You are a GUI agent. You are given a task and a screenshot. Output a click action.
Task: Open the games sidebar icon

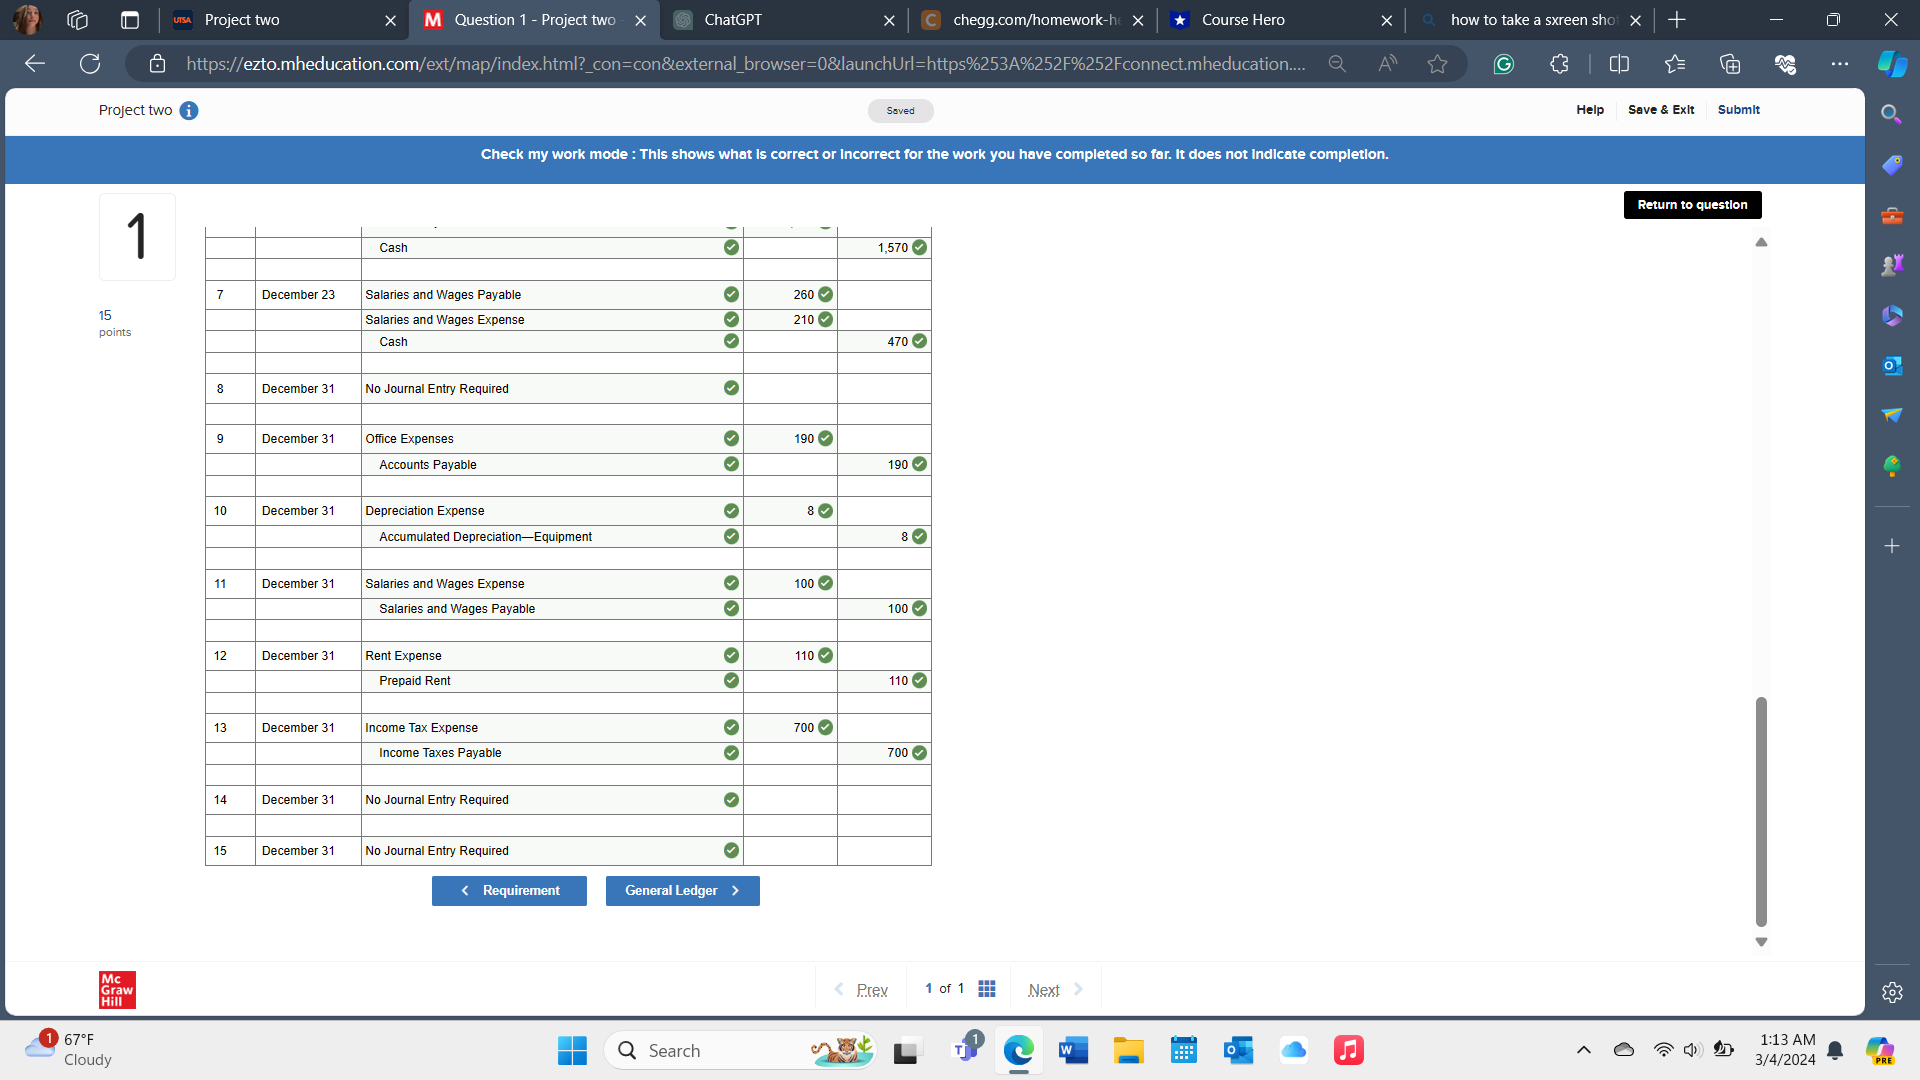1892,264
